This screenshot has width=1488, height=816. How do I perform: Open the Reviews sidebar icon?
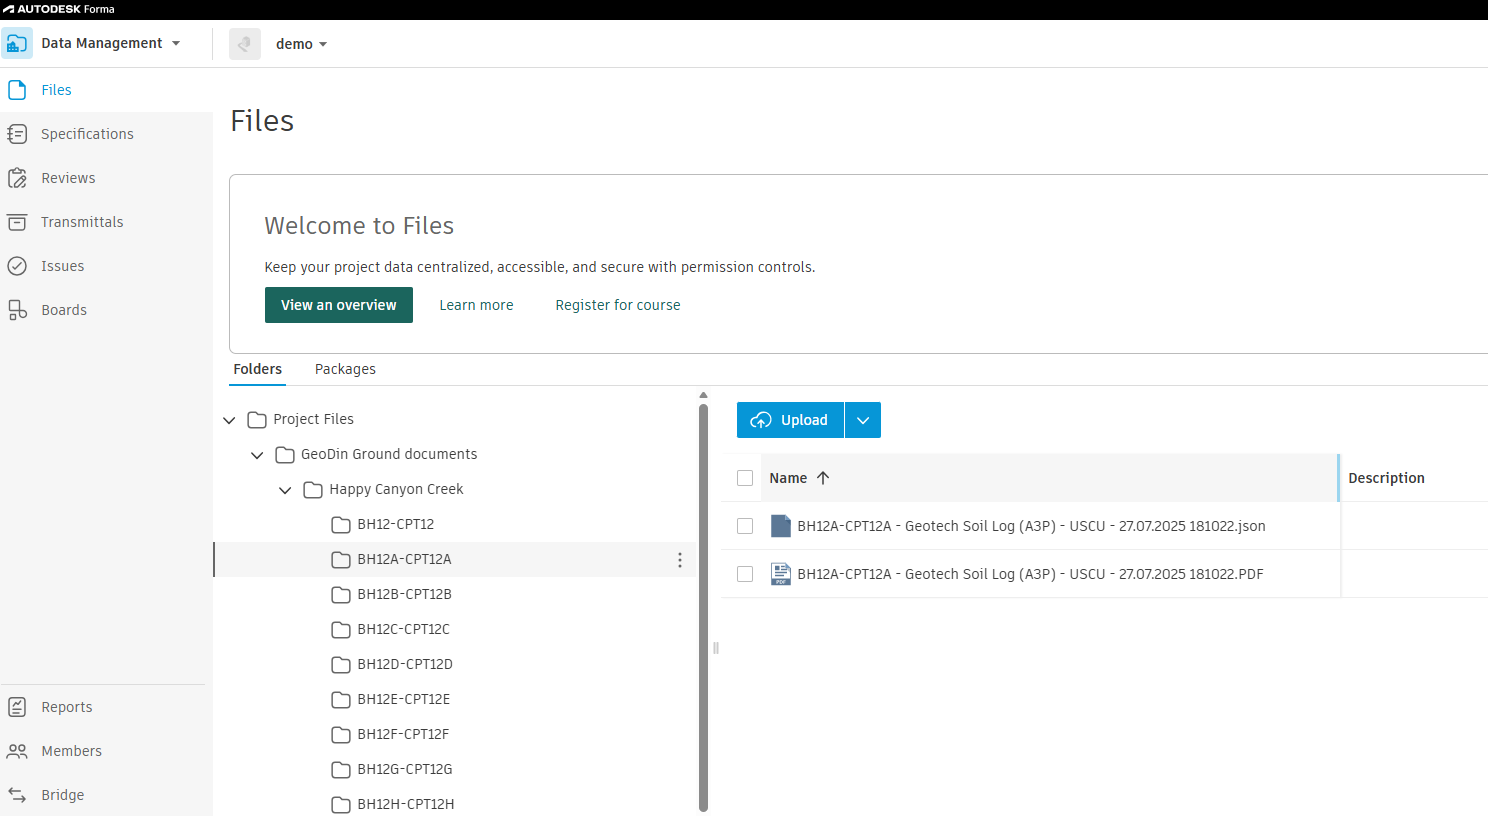click(17, 178)
